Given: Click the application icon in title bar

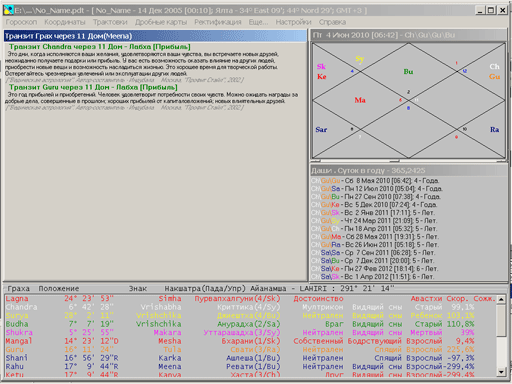Looking at the screenshot, I should [x=9, y=10].
